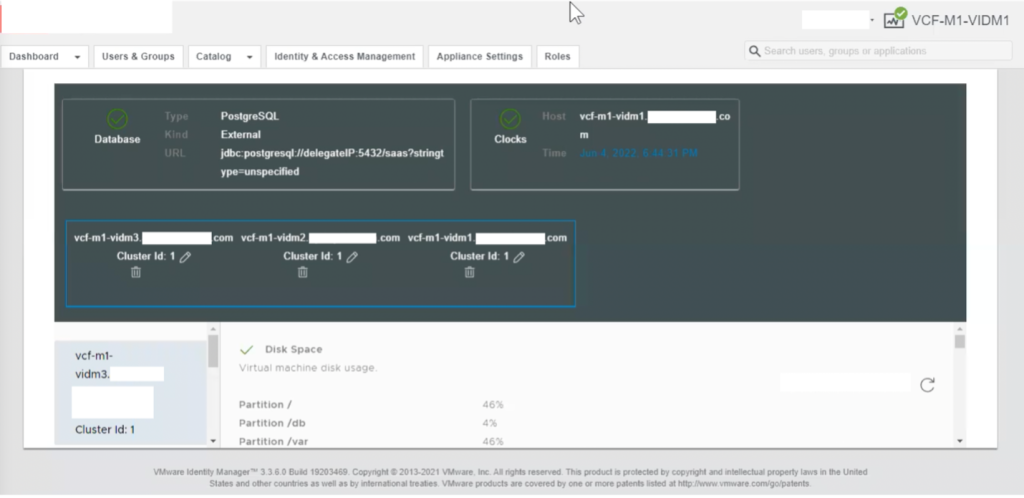Click the clock time Jun 4, 2022 value
The image size is (1024, 498).
point(639,153)
